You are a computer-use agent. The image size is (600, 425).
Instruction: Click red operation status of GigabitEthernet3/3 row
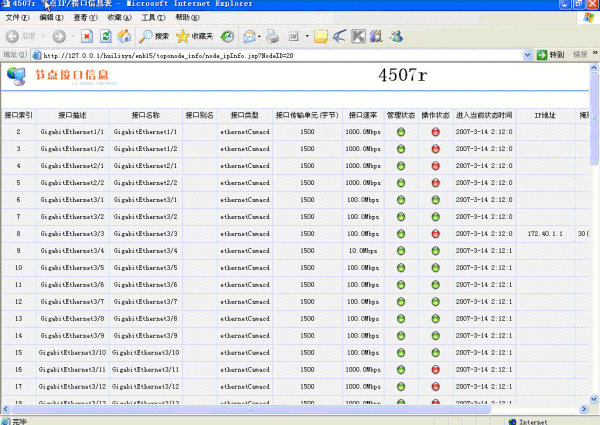(x=435, y=234)
